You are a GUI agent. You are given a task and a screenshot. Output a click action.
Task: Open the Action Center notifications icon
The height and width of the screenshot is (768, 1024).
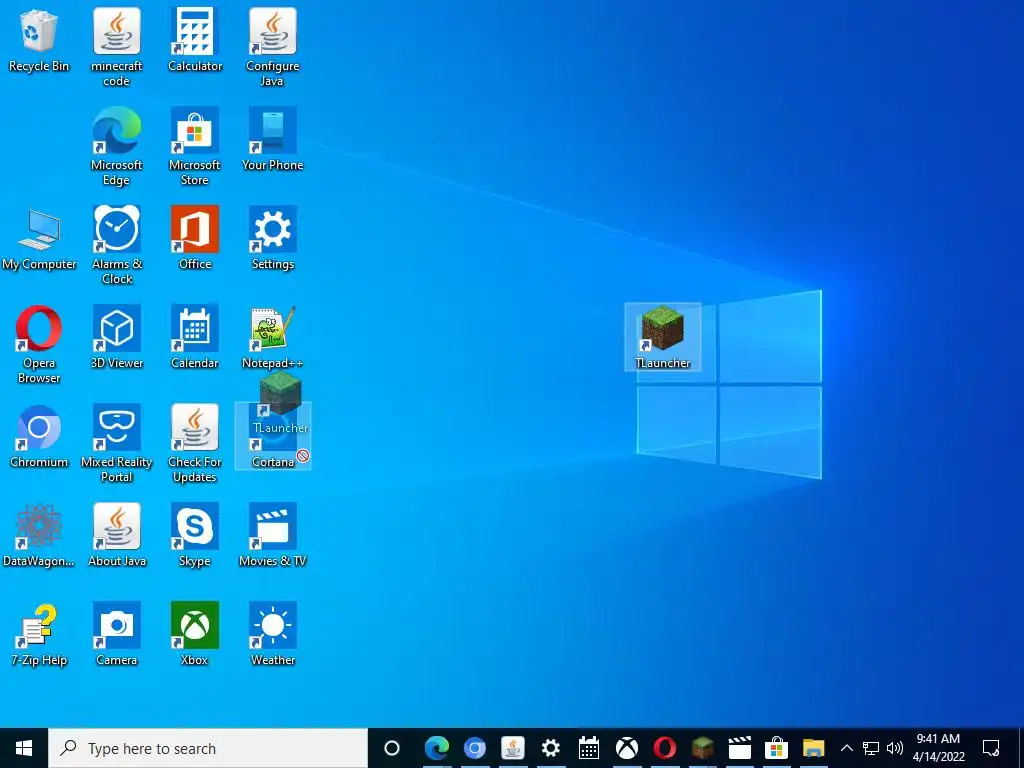(x=991, y=748)
